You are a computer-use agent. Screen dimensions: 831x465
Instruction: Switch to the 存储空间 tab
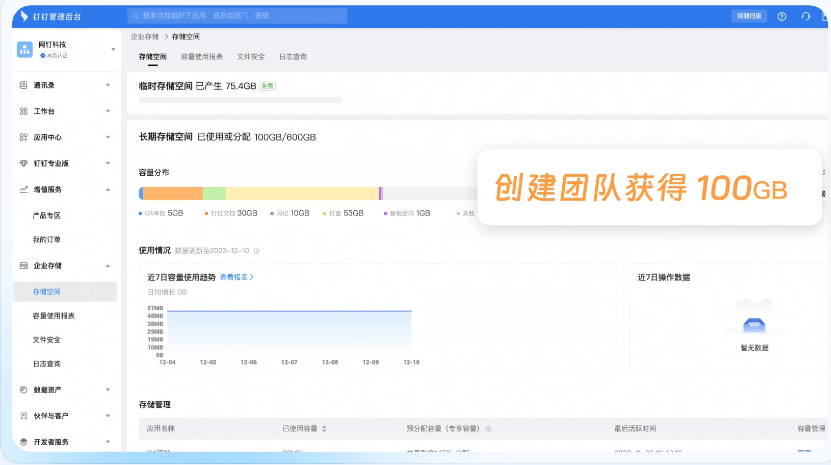point(153,57)
